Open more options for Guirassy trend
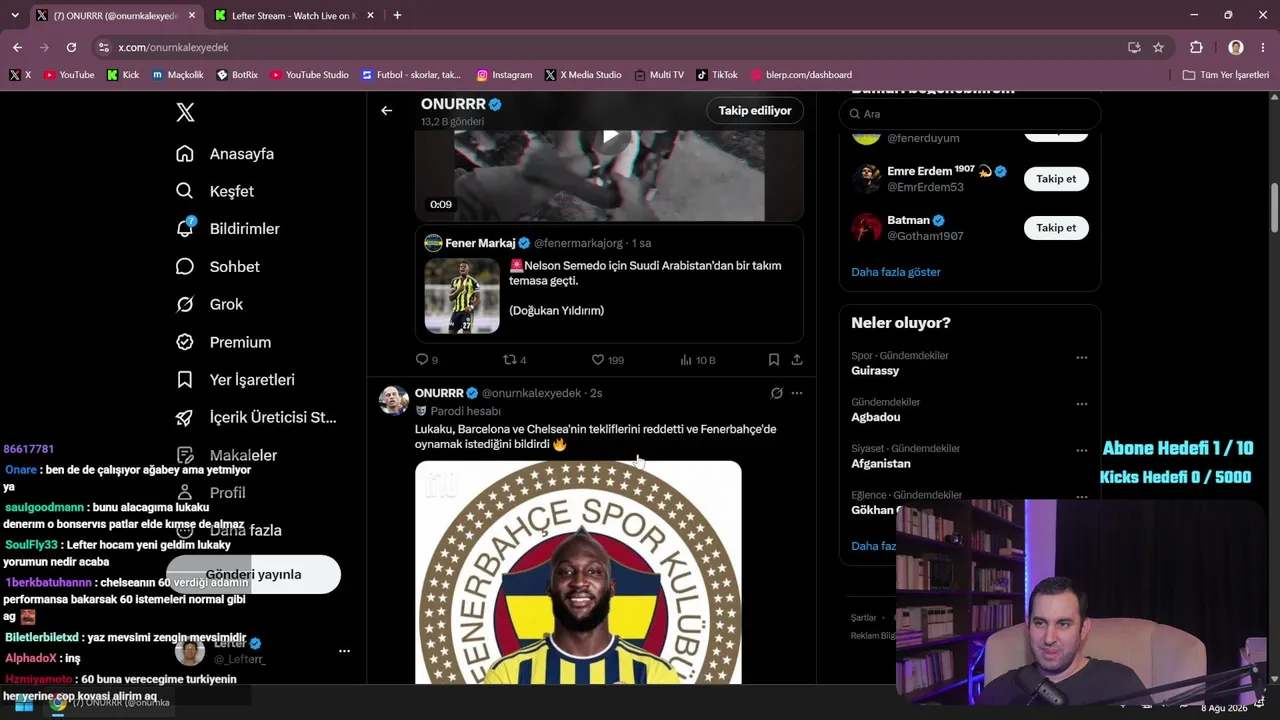This screenshot has width=1280, height=720. tap(1081, 358)
